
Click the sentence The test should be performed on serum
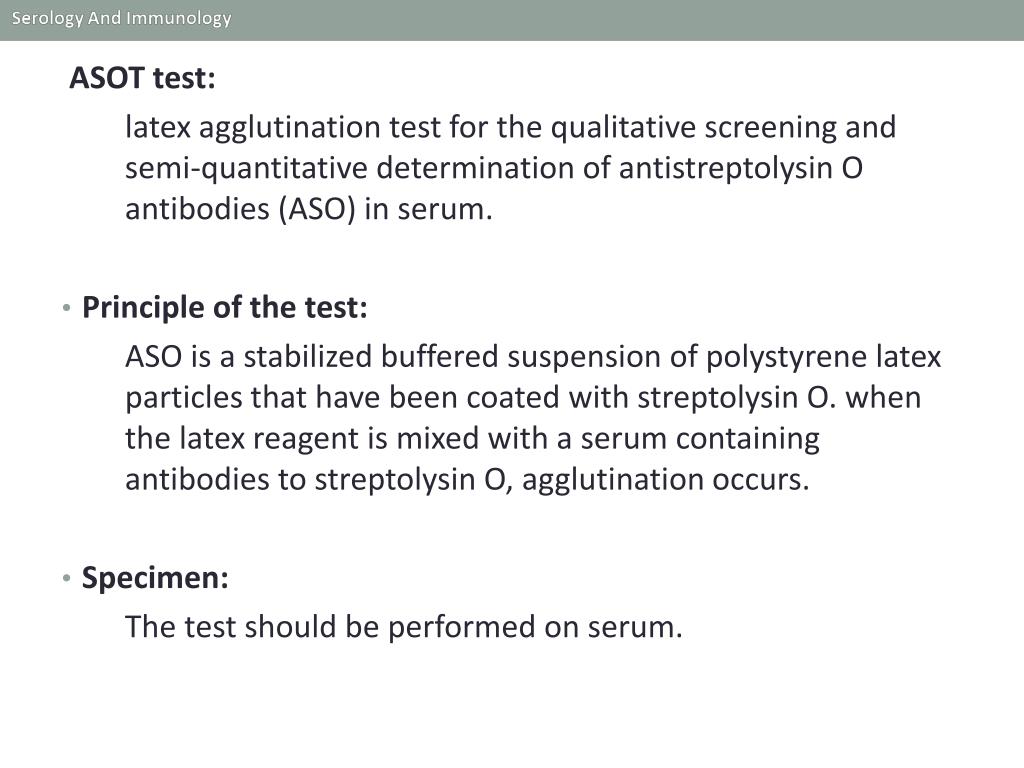click(x=404, y=627)
